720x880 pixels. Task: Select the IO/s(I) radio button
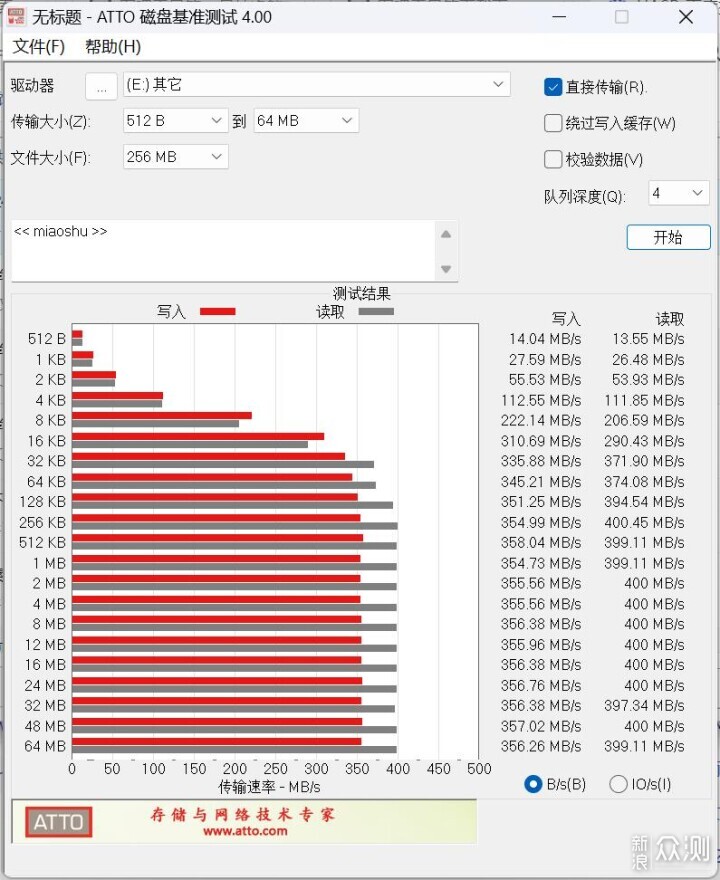[618, 784]
